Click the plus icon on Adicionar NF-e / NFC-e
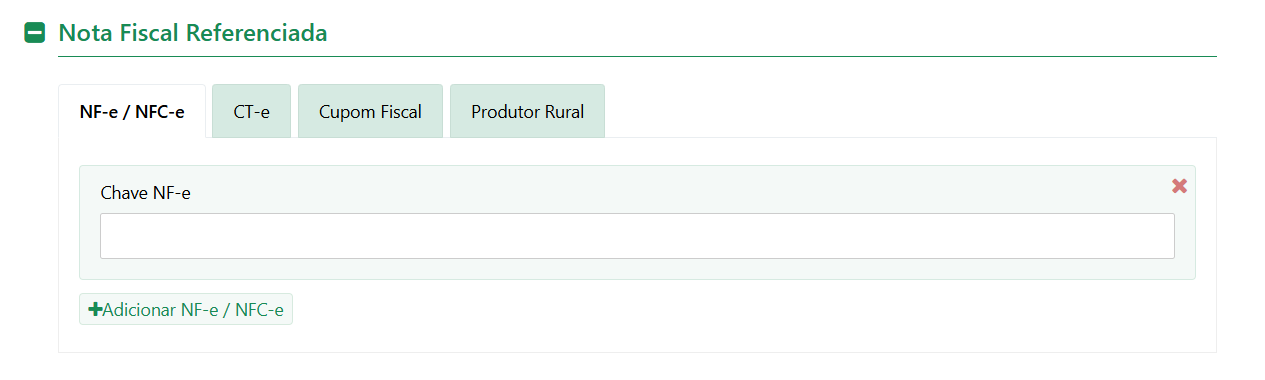 [x=95, y=310]
